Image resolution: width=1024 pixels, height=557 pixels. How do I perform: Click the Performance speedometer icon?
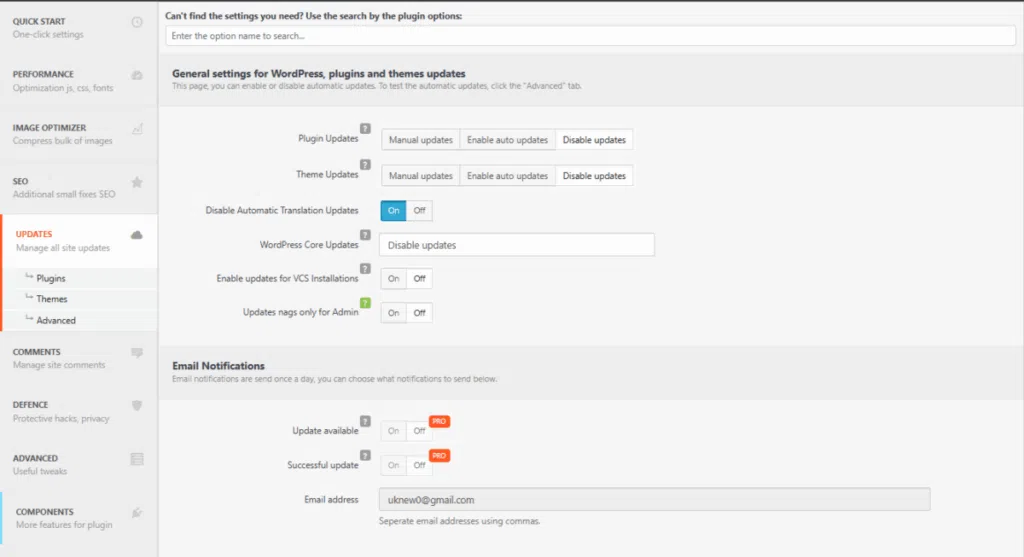pyautogui.click(x=137, y=75)
